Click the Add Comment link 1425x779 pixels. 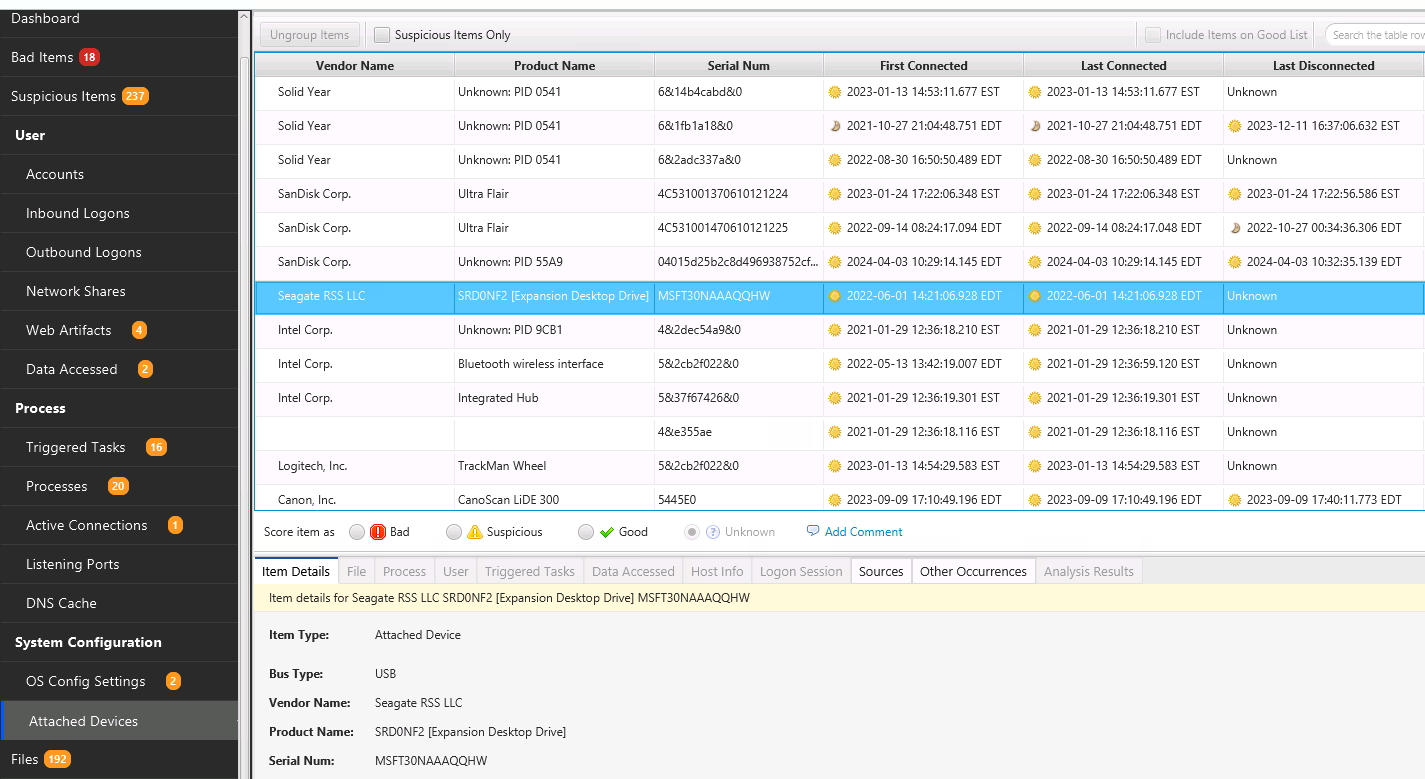click(x=863, y=532)
